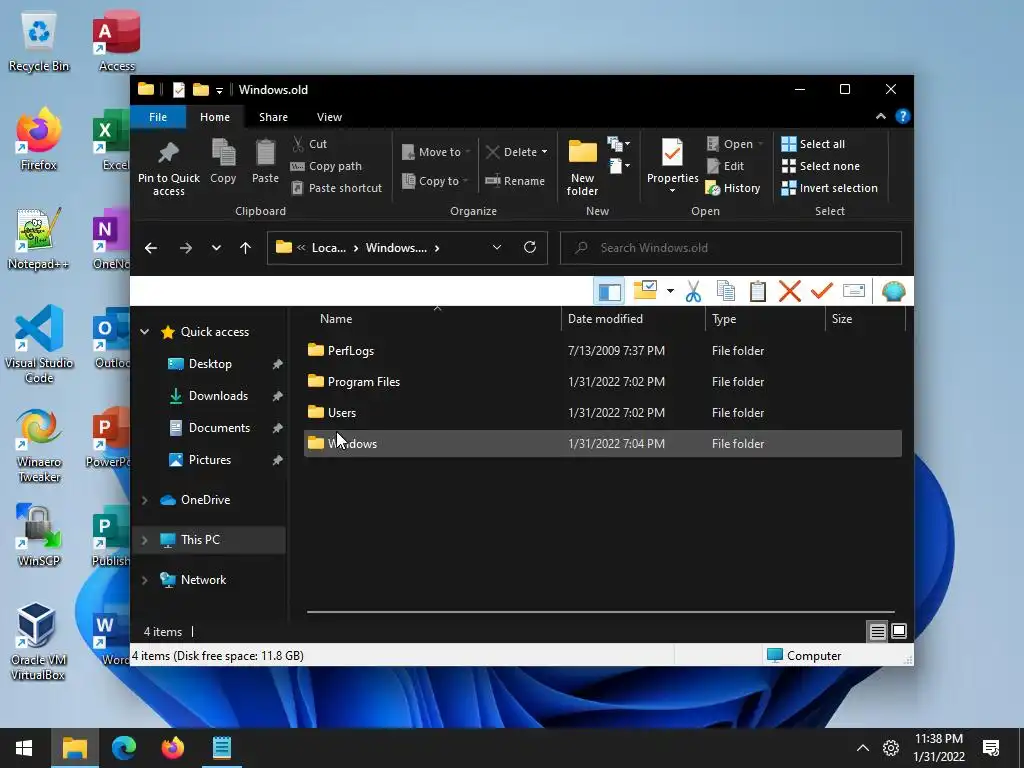Open the folder options toolbar dropdown arrow
This screenshot has height=768, width=1024.
click(x=670, y=291)
